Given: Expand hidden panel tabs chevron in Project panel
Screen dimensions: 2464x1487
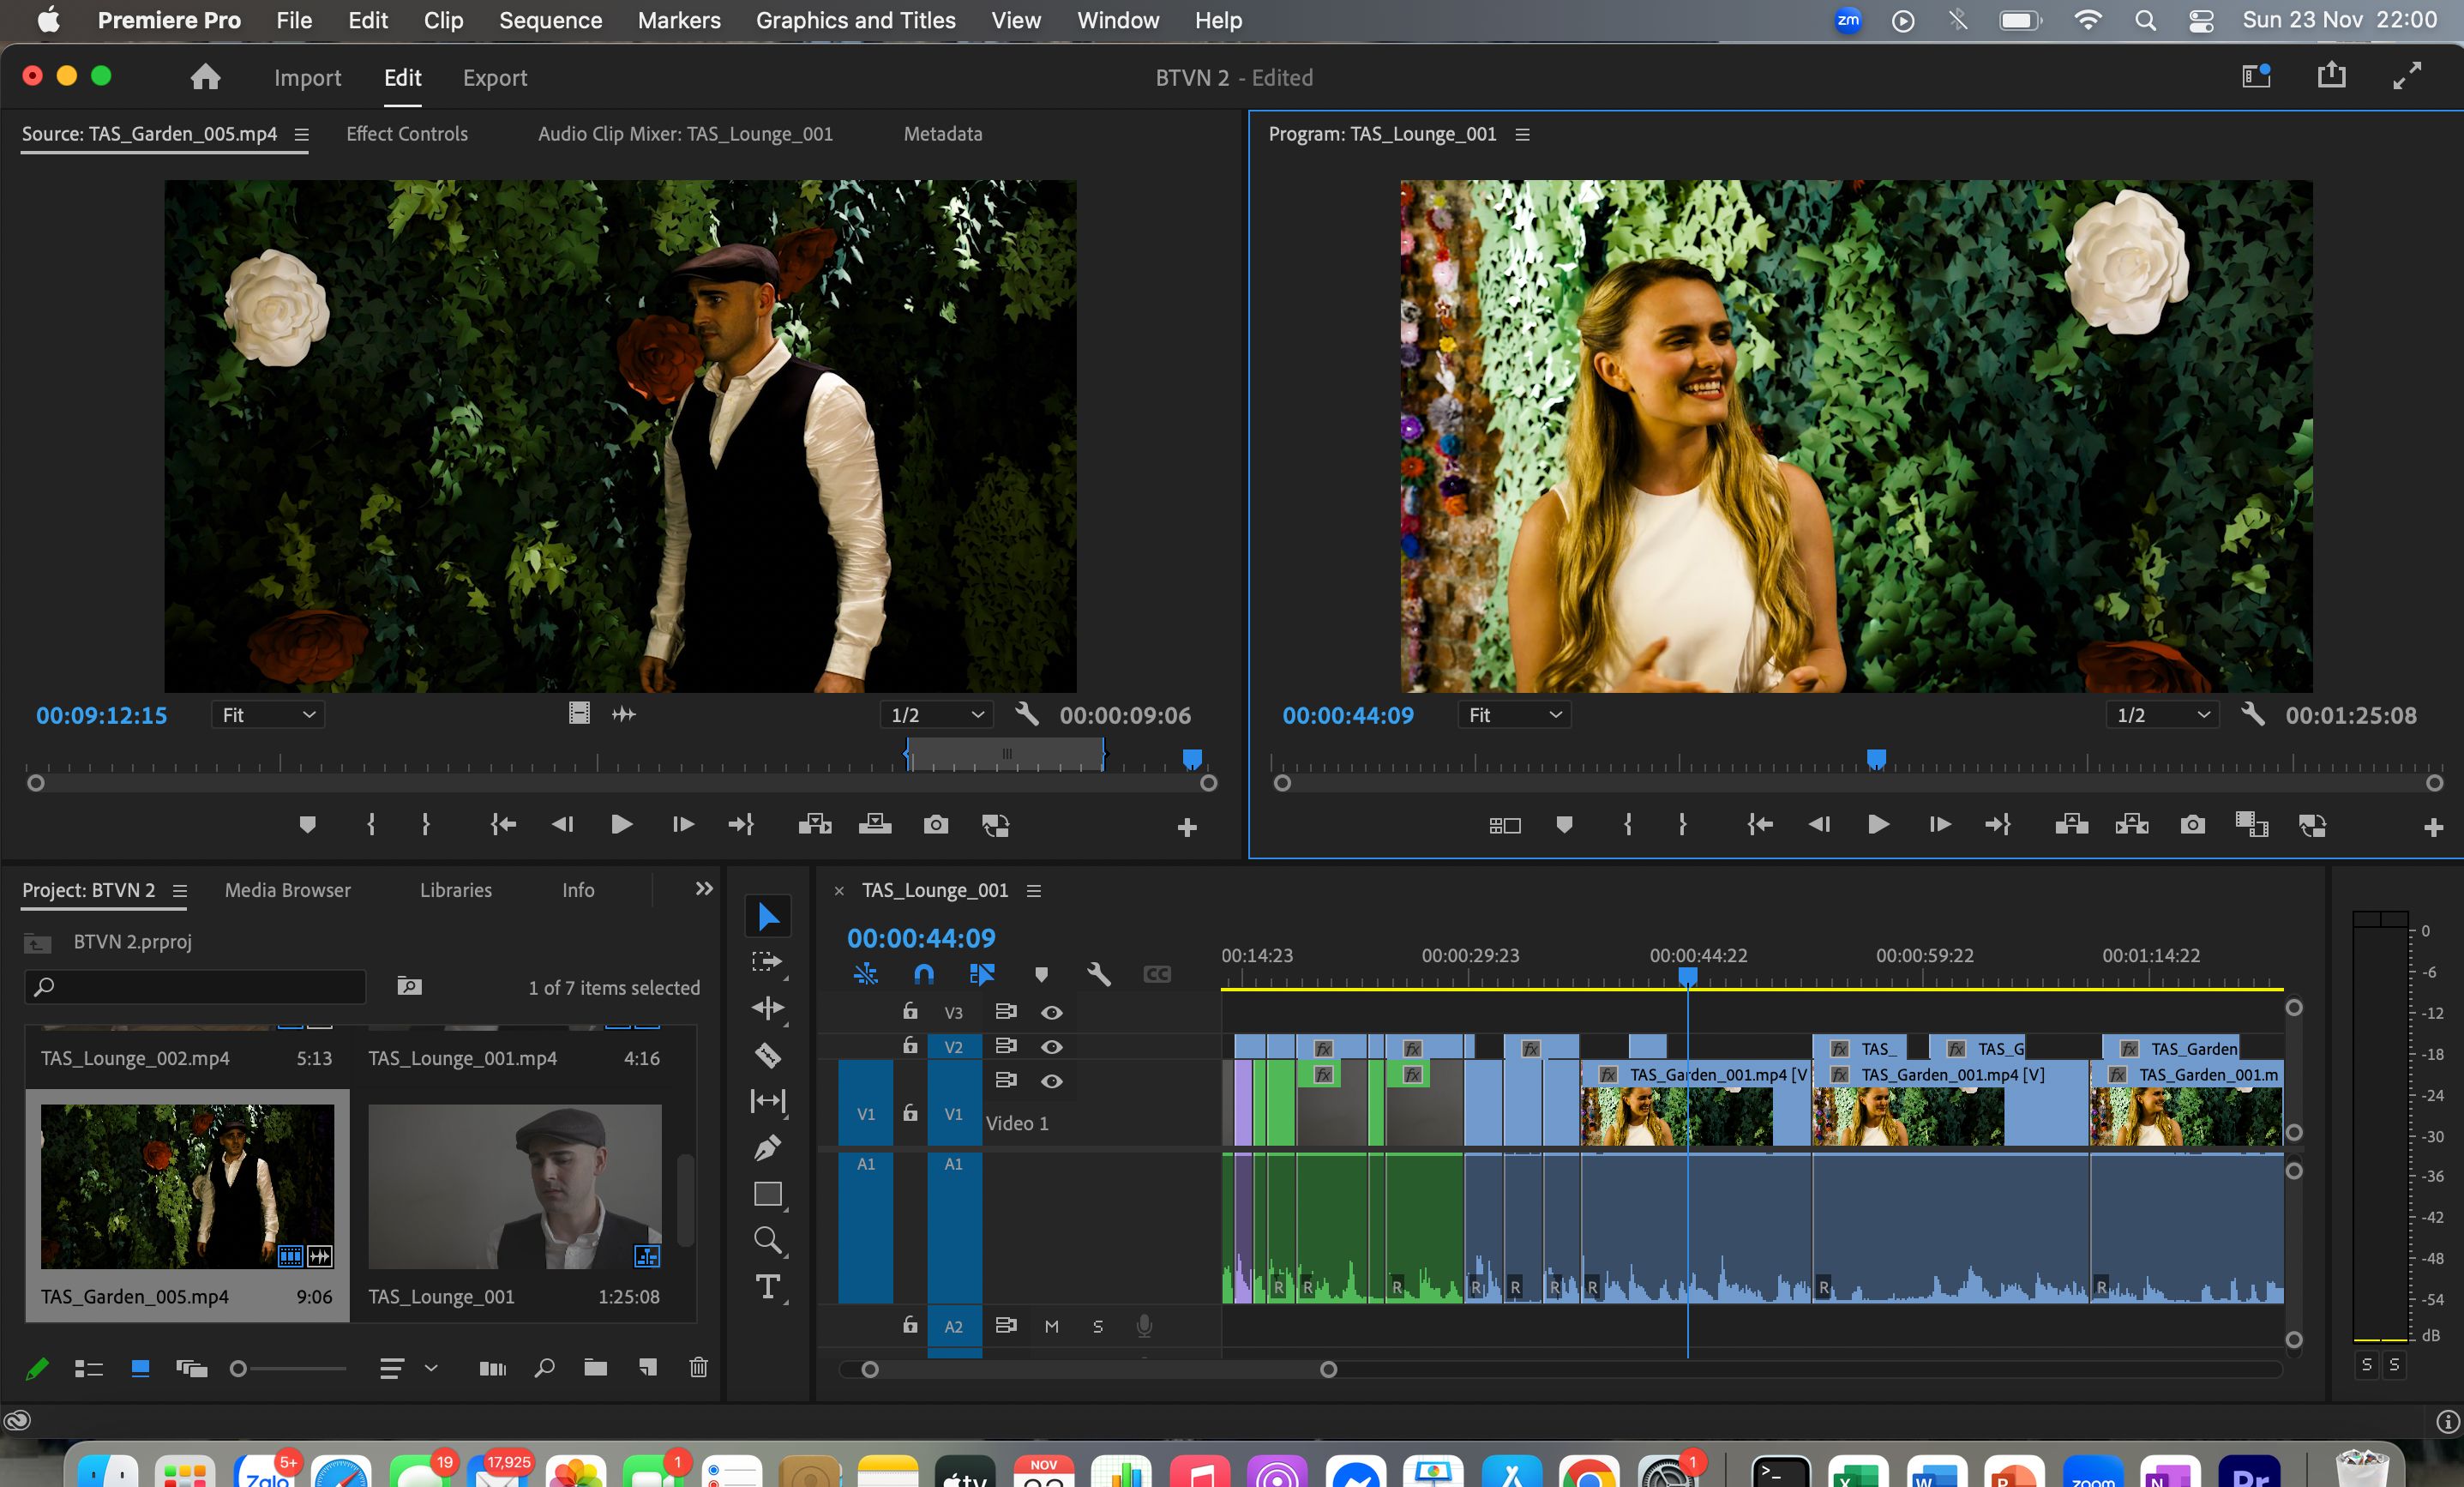Looking at the screenshot, I should tap(704, 889).
